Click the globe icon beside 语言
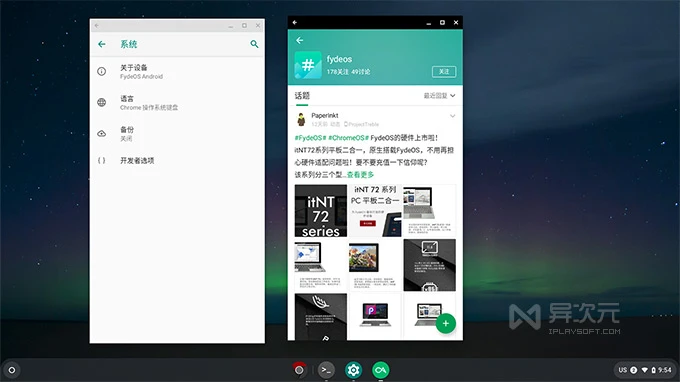 pyautogui.click(x=101, y=102)
